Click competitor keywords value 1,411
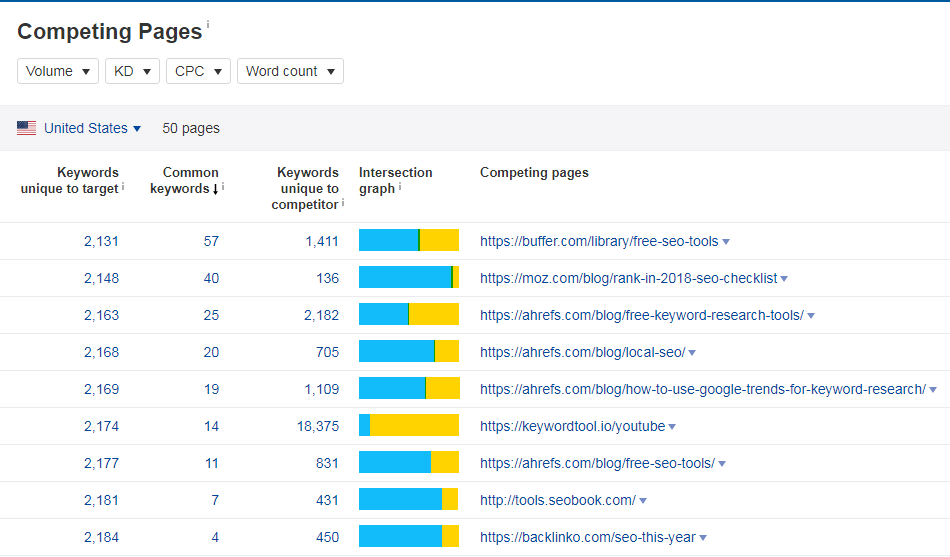This screenshot has height=557, width=950. (322, 241)
